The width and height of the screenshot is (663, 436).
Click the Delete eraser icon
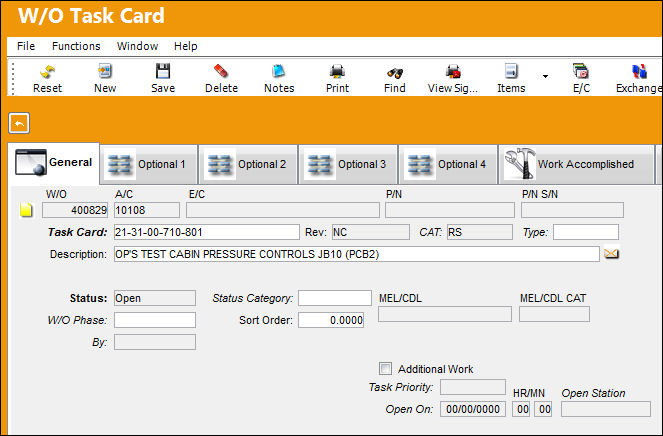click(221, 71)
